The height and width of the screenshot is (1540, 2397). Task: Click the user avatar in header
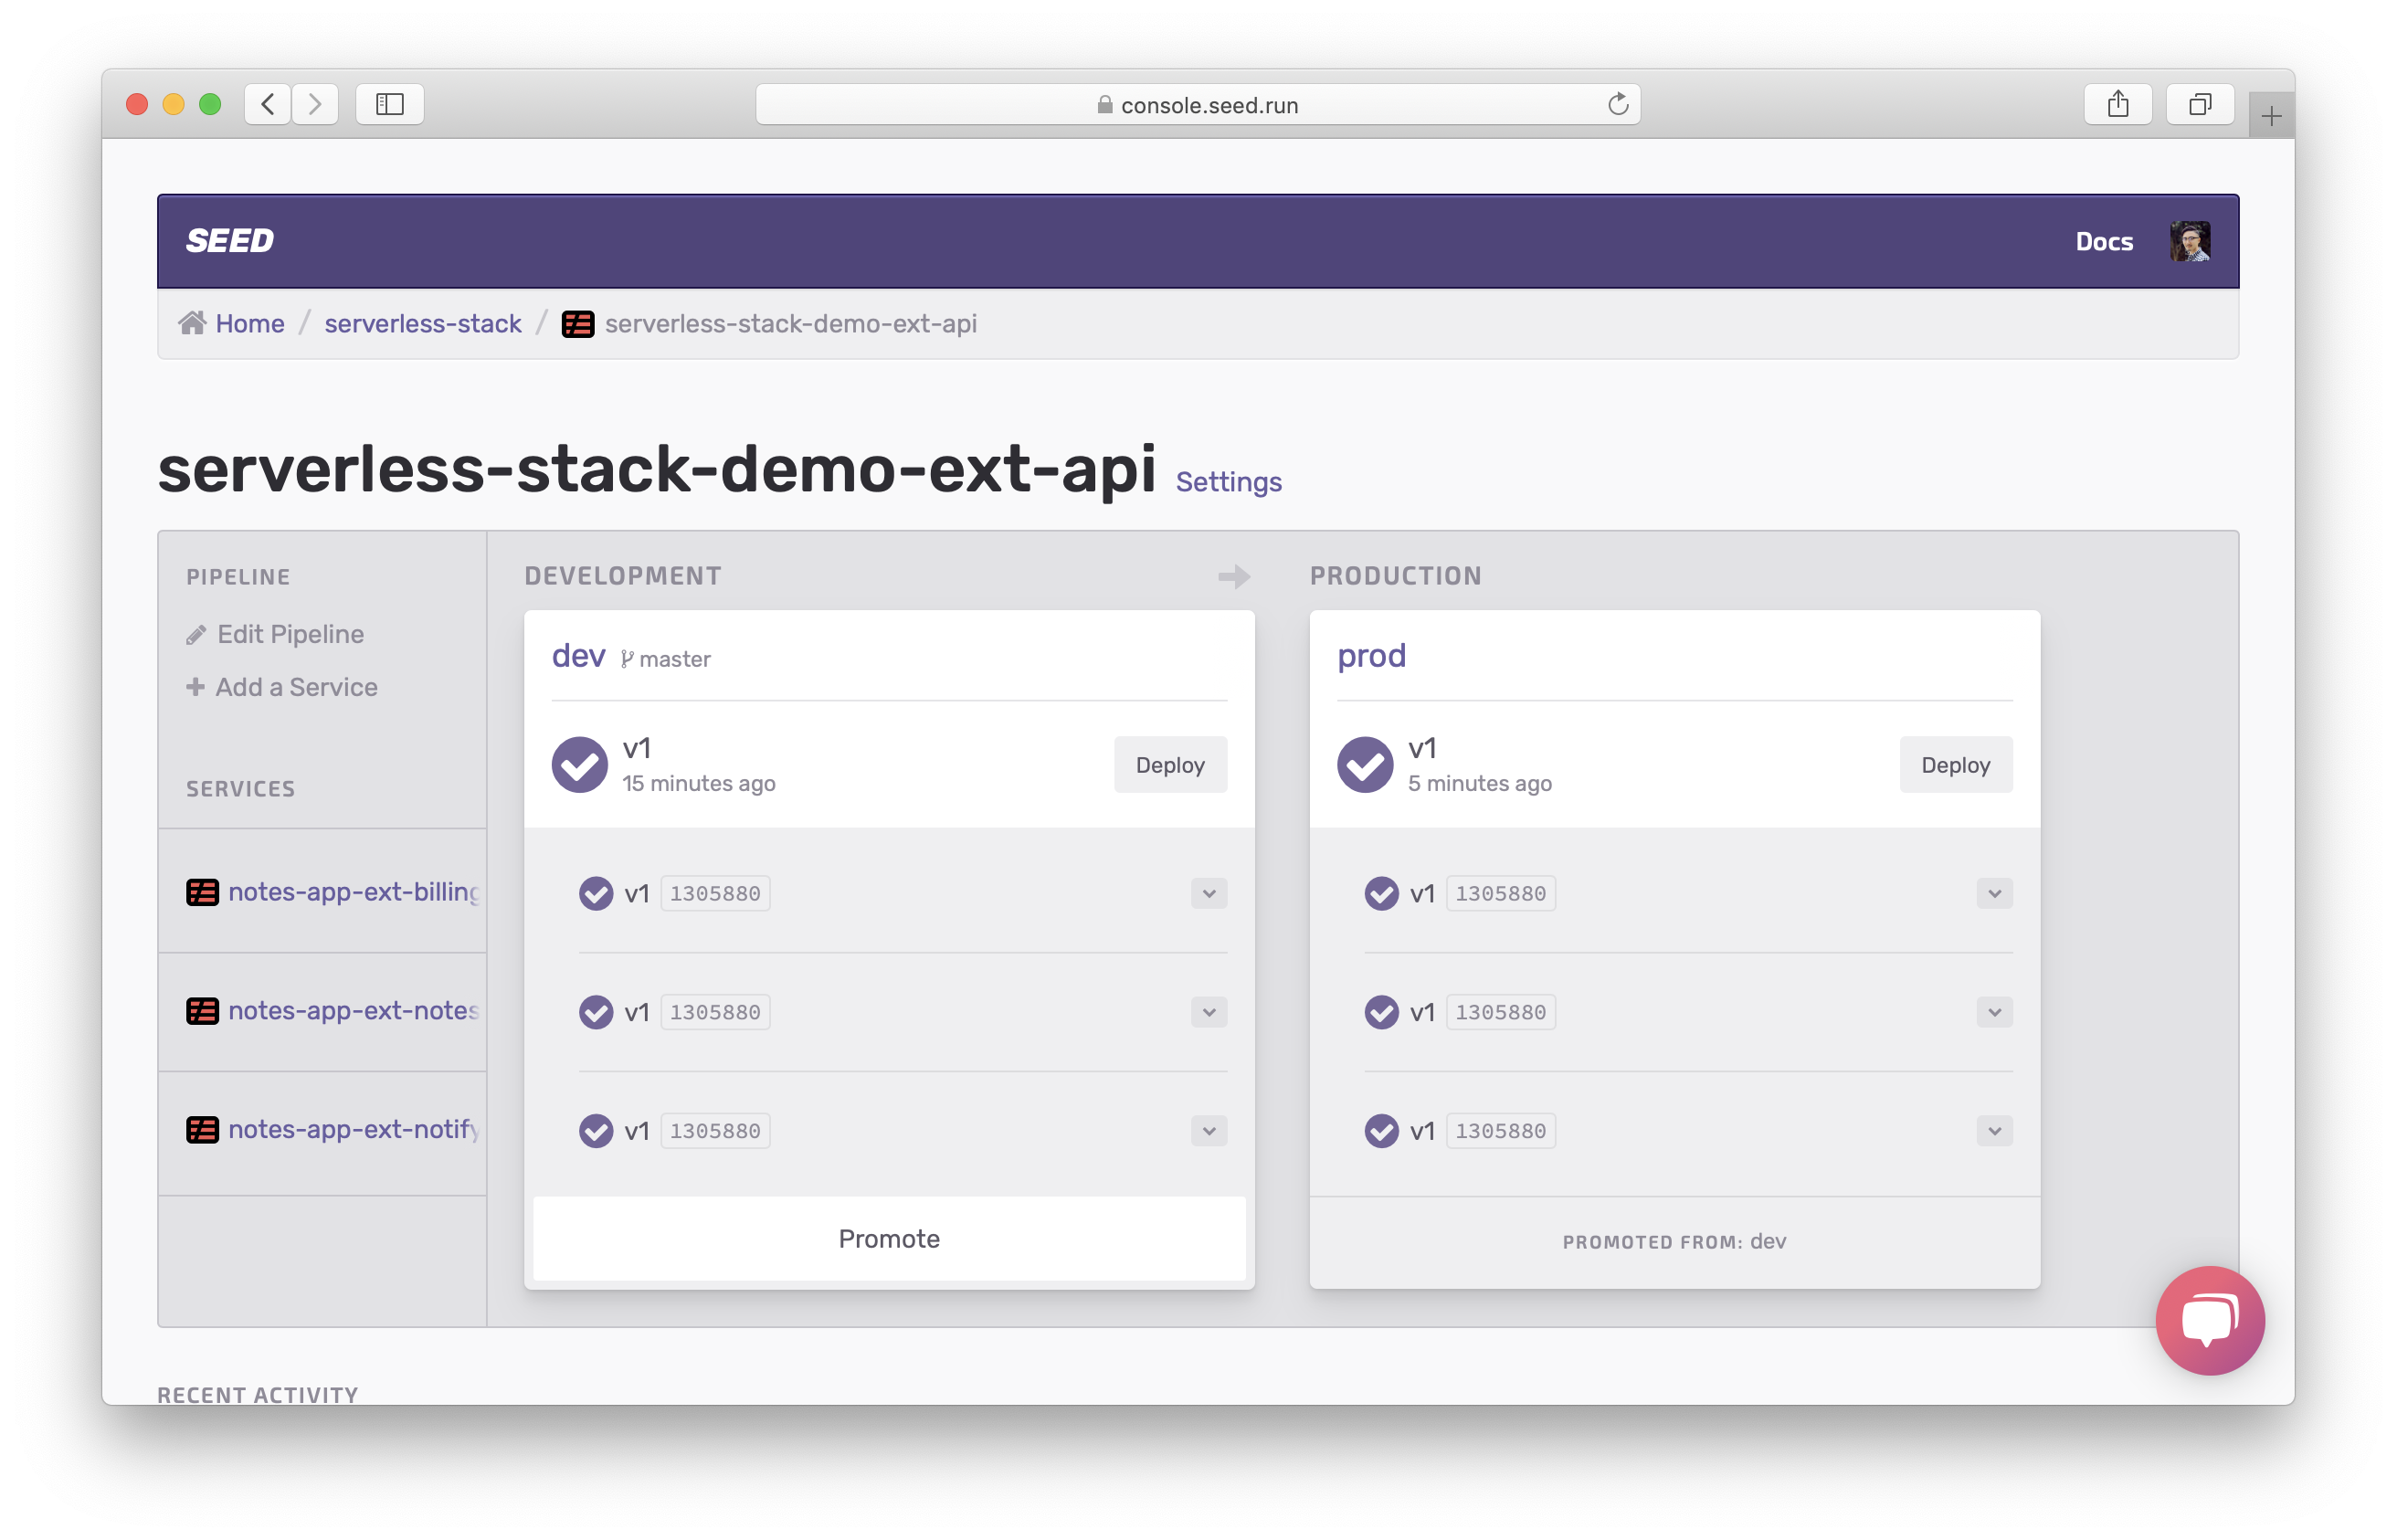pyautogui.click(x=2189, y=242)
